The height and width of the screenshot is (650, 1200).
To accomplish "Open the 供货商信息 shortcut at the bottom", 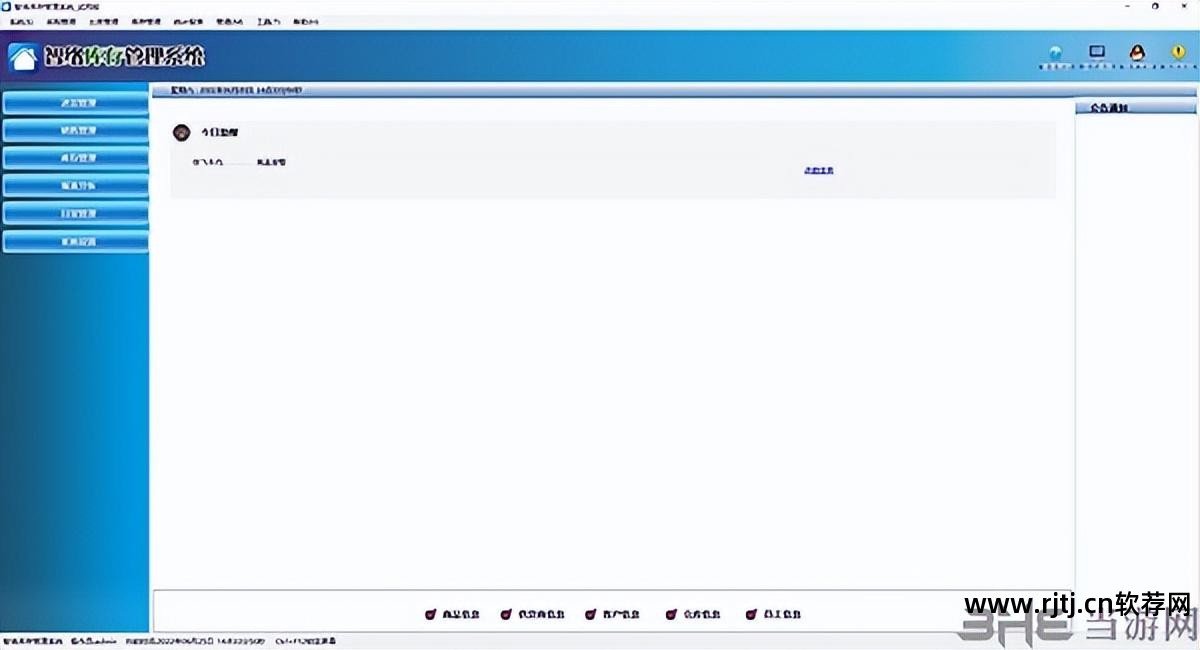I will pyautogui.click(x=533, y=614).
